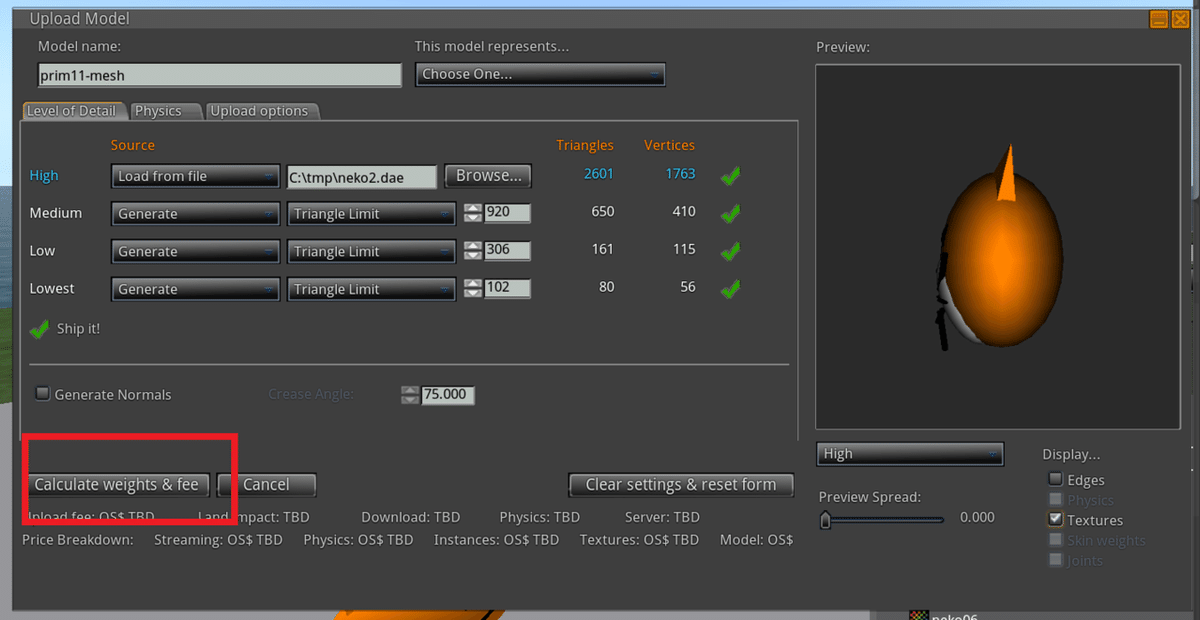Click the Crease Angle field 75.000
Screen dimensions: 1200x620
pos(447,395)
